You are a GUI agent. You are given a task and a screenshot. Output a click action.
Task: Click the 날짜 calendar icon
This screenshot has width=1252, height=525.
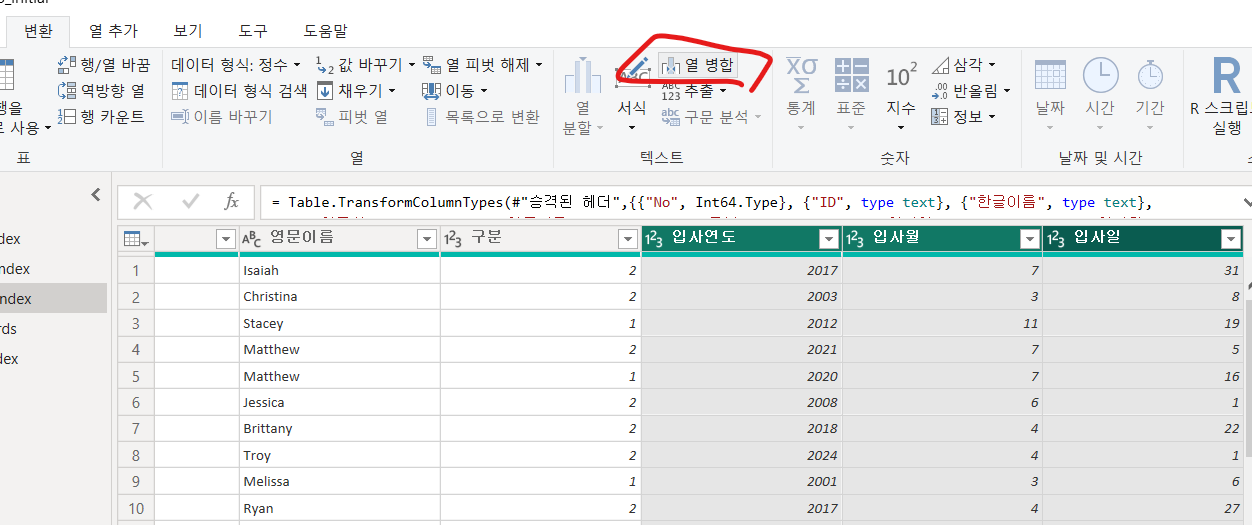[1050, 75]
